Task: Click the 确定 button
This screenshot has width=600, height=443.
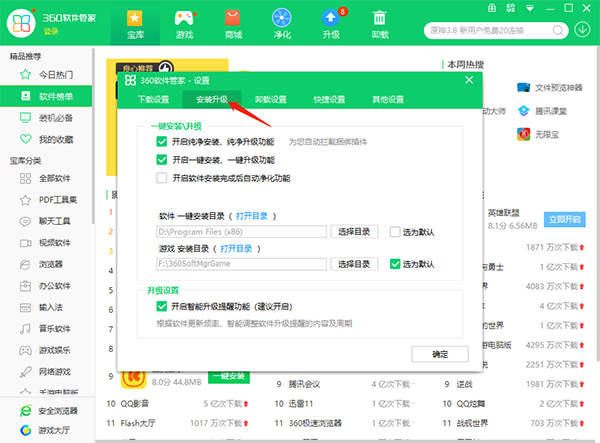Action: pyautogui.click(x=440, y=354)
